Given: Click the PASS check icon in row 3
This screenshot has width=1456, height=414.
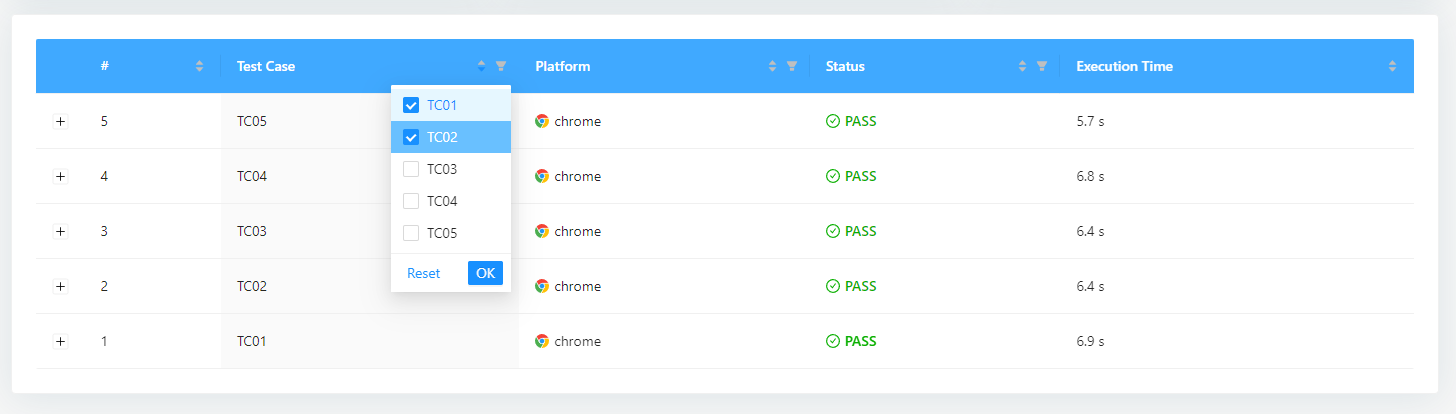Looking at the screenshot, I should point(833,231).
